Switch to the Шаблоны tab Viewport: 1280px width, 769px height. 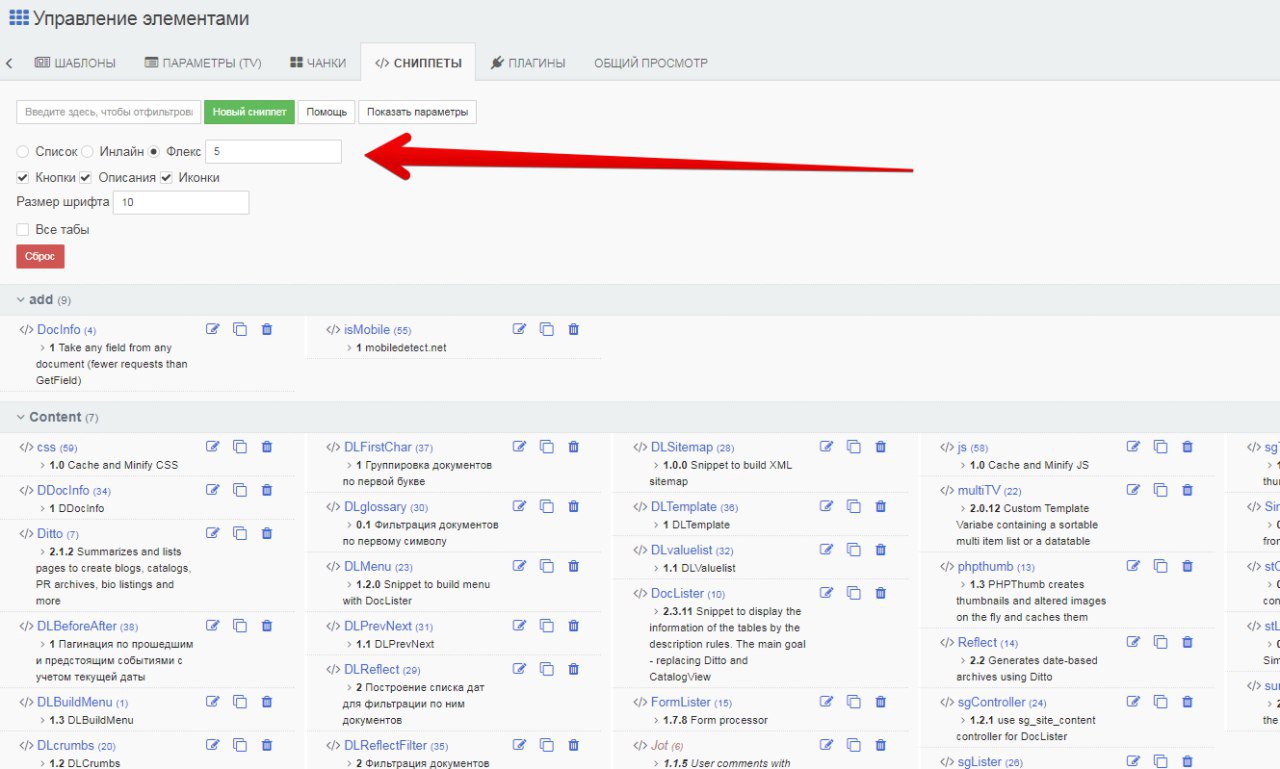click(75, 63)
